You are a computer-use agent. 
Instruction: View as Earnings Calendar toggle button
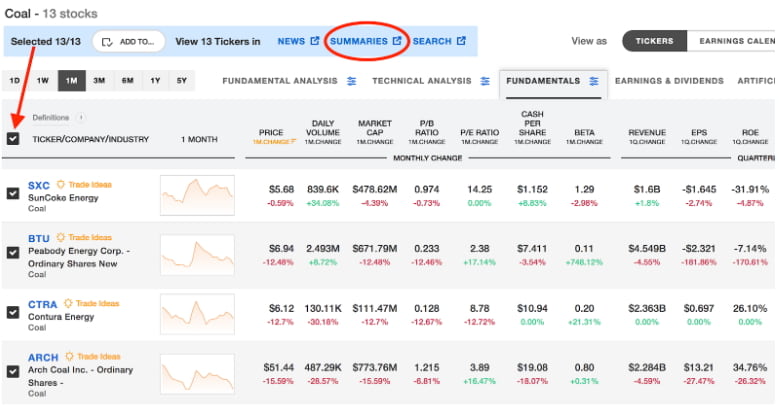731,41
